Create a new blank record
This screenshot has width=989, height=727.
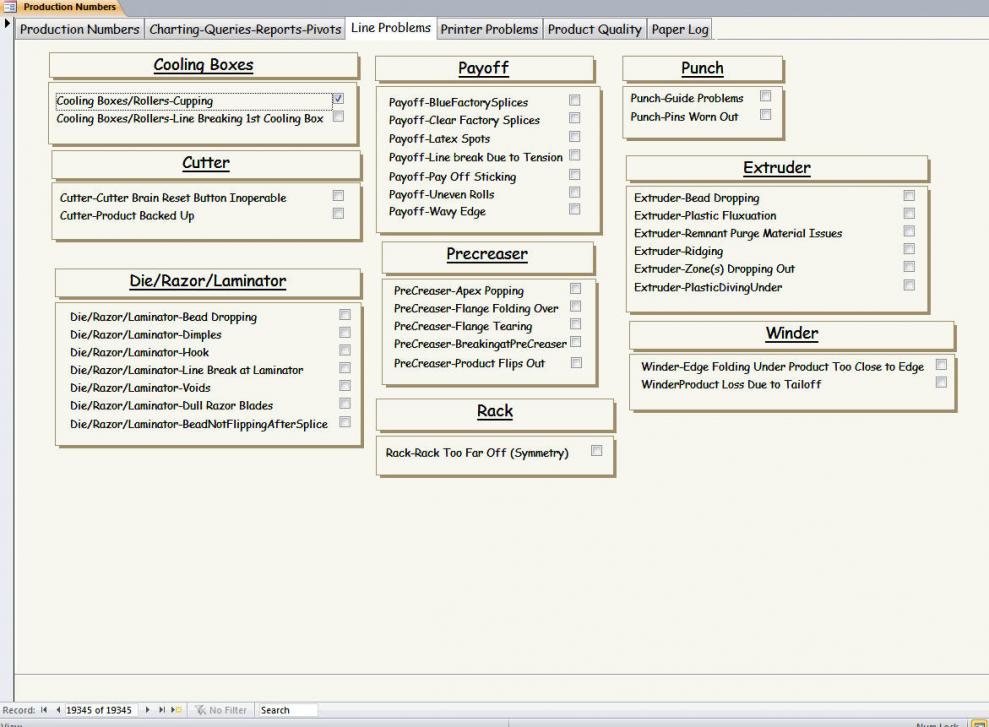(x=177, y=710)
